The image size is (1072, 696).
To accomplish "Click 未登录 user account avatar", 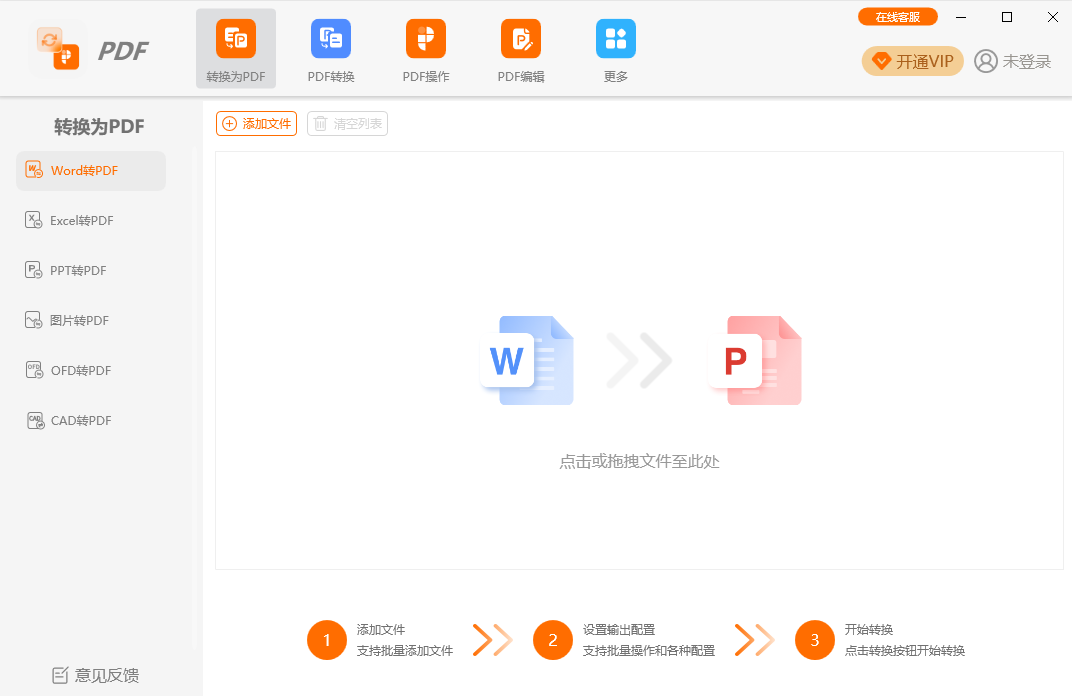I will point(986,61).
